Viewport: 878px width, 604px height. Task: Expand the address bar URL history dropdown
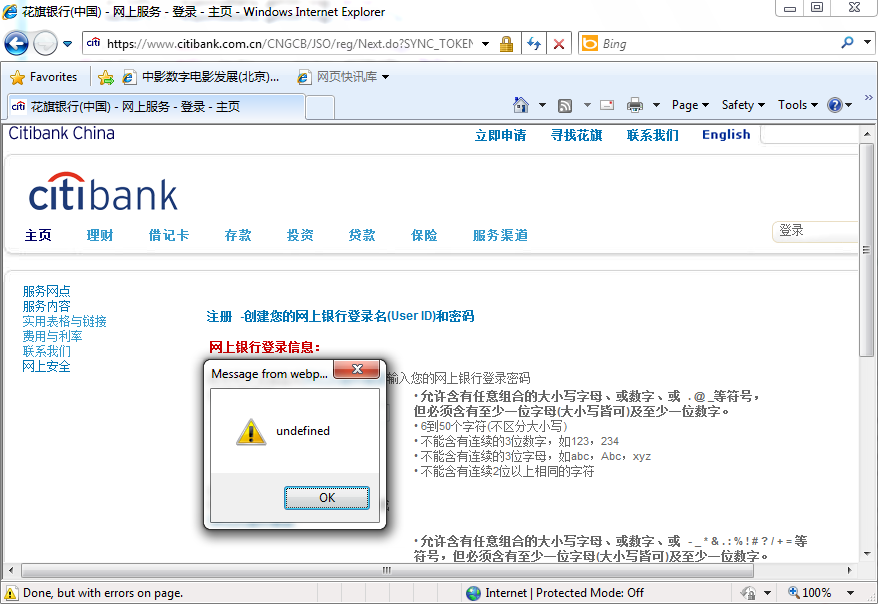485,44
